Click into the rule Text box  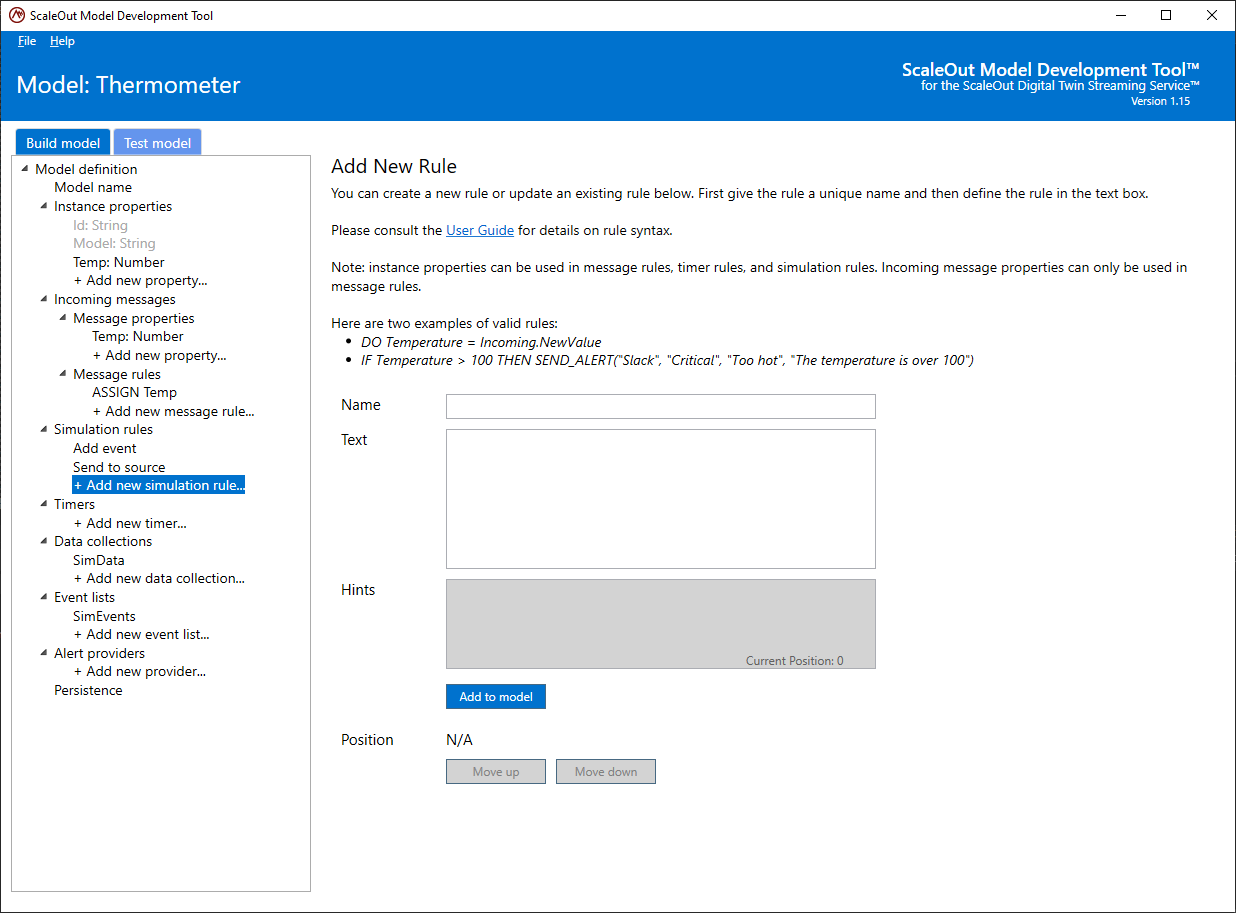tap(661, 499)
